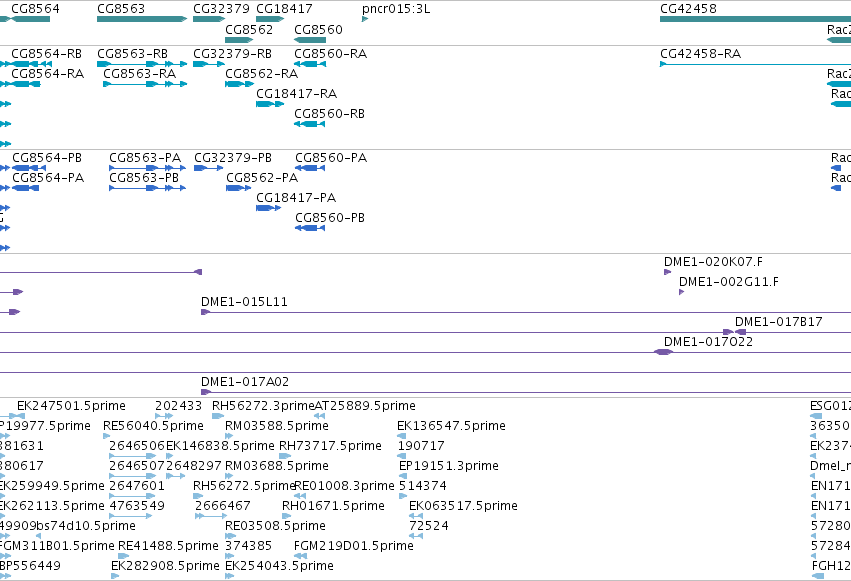Image resolution: width=851 pixels, height=581 pixels.
Task: Select EST RM03588.5prime
Action: point(229,436)
